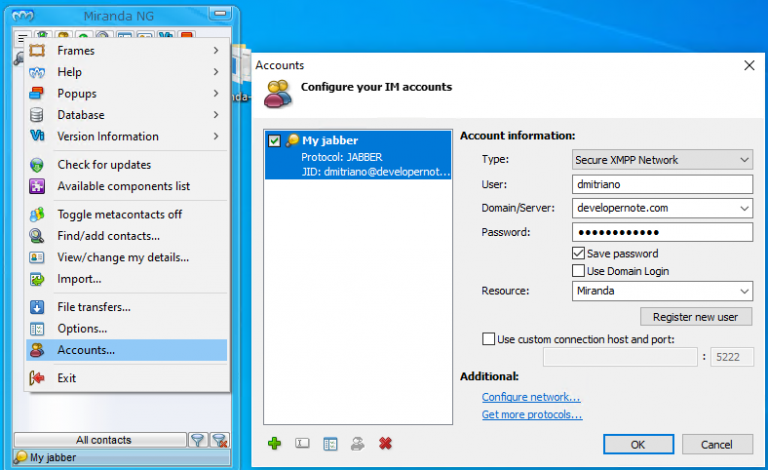Click OK in Accounts dialog
This screenshot has height=470, width=768.
click(638, 445)
